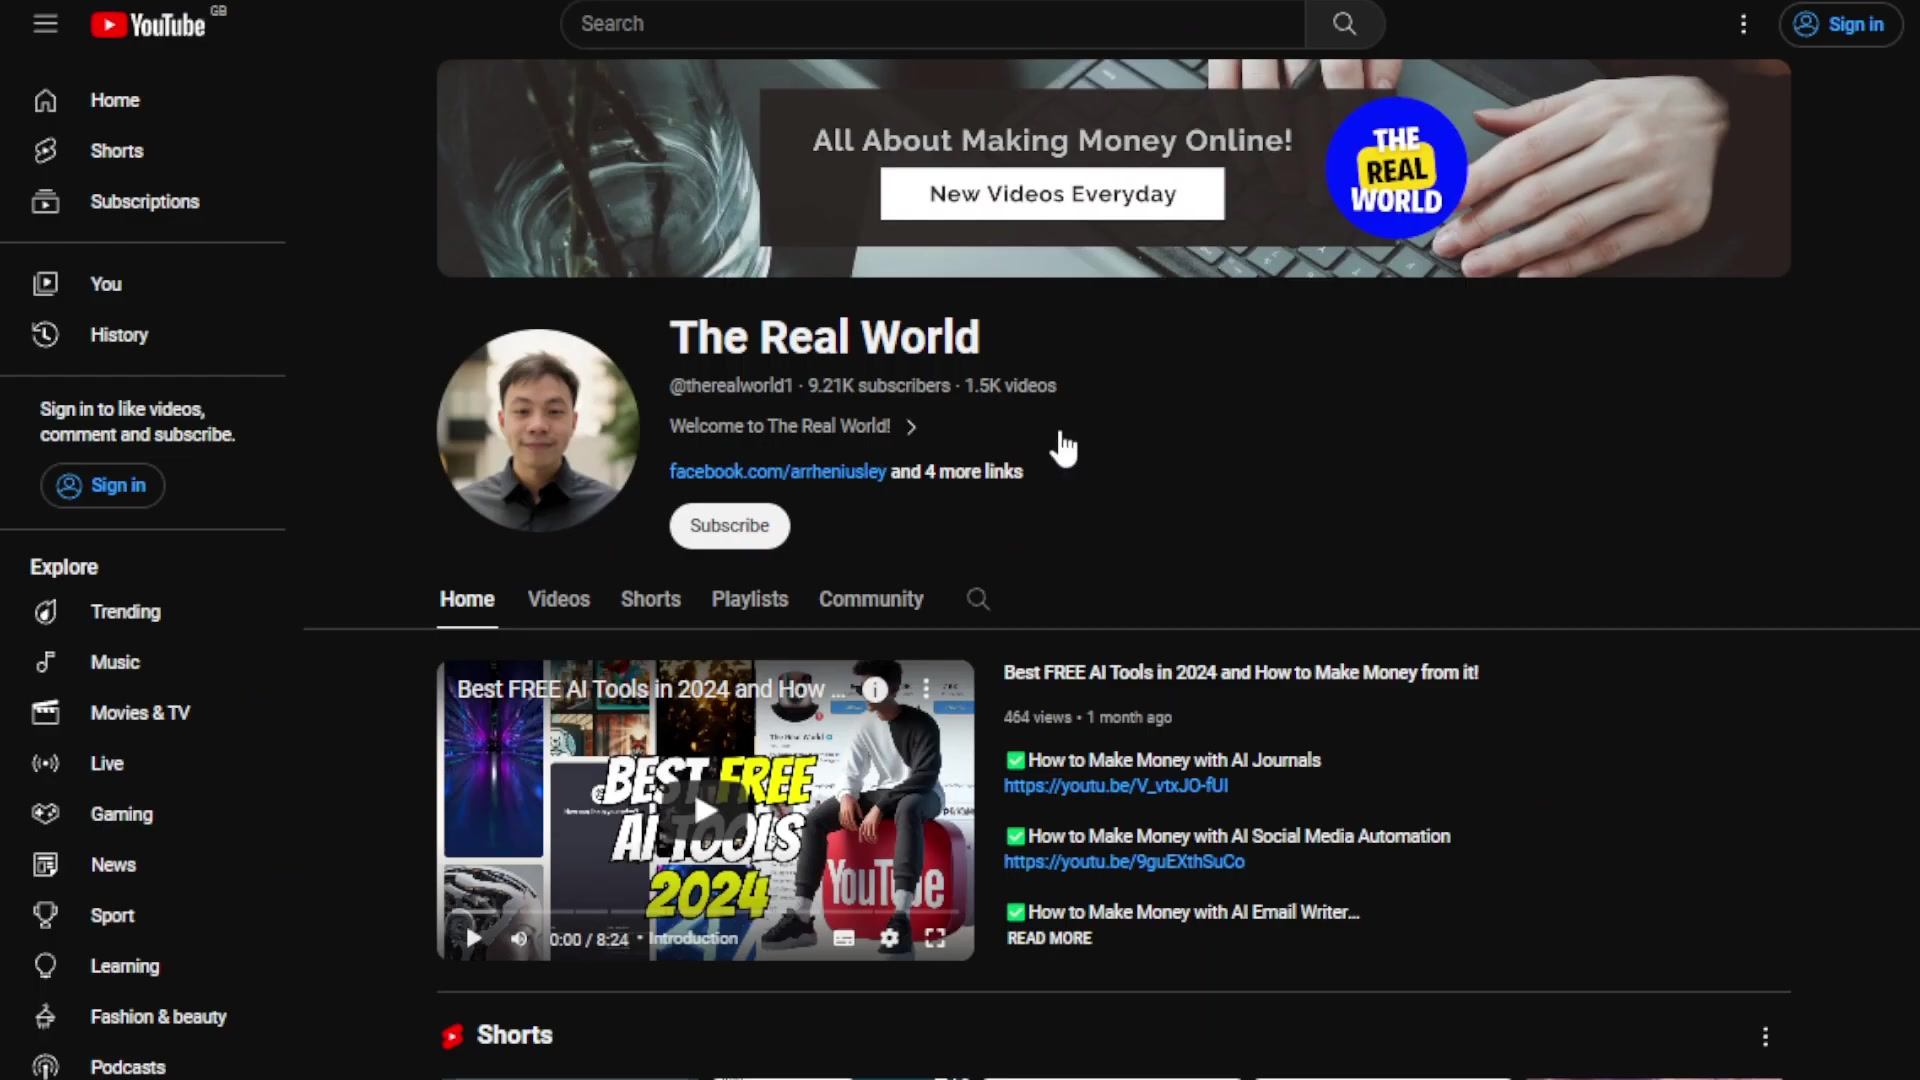Viewport: 1920px width, 1080px height.
Task: Mute the featured video volume
Action: tap(519, 939)
